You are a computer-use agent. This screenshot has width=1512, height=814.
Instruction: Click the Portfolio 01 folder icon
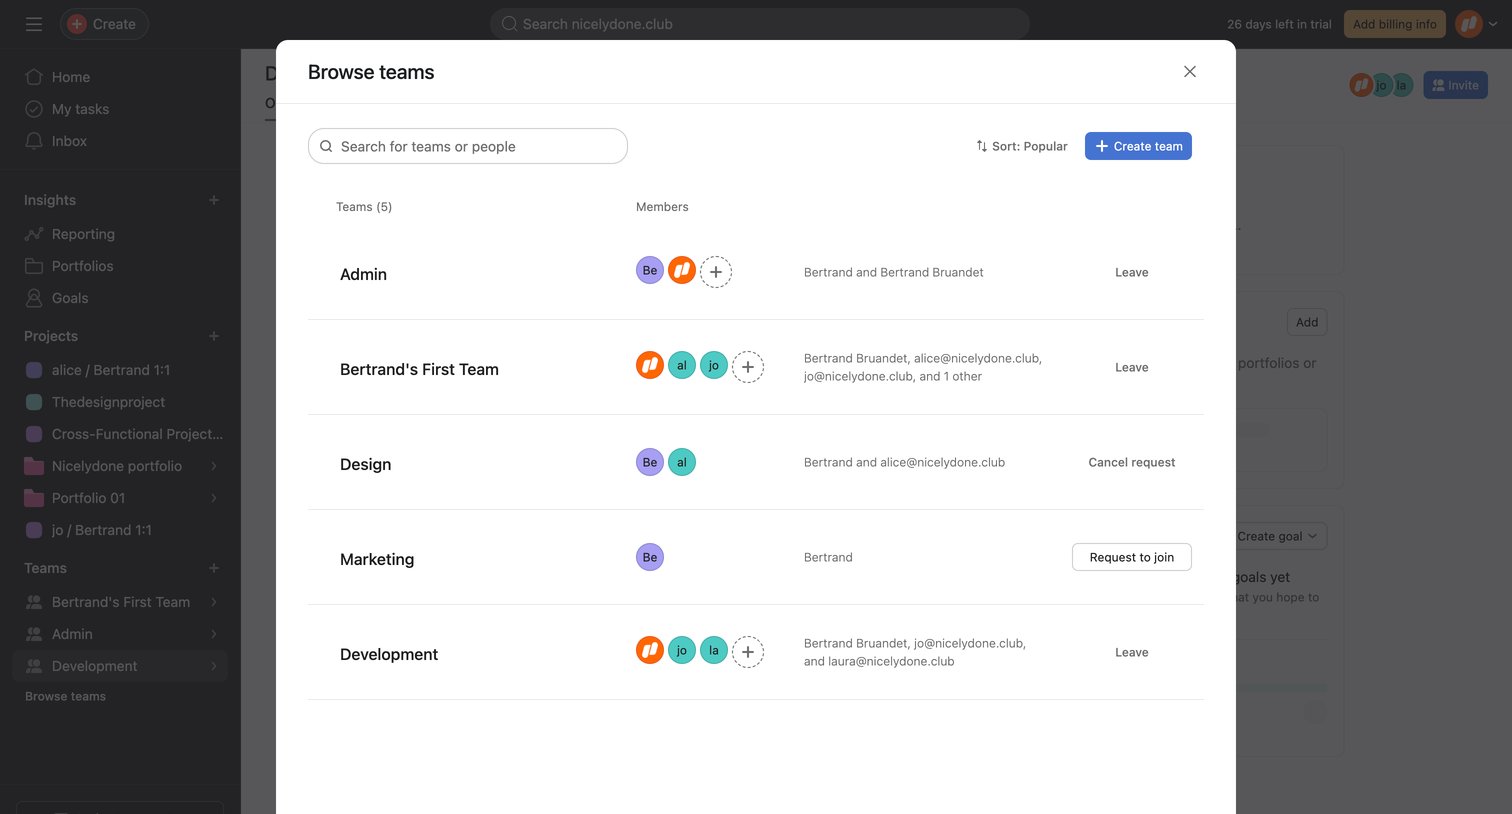(34, 498)
